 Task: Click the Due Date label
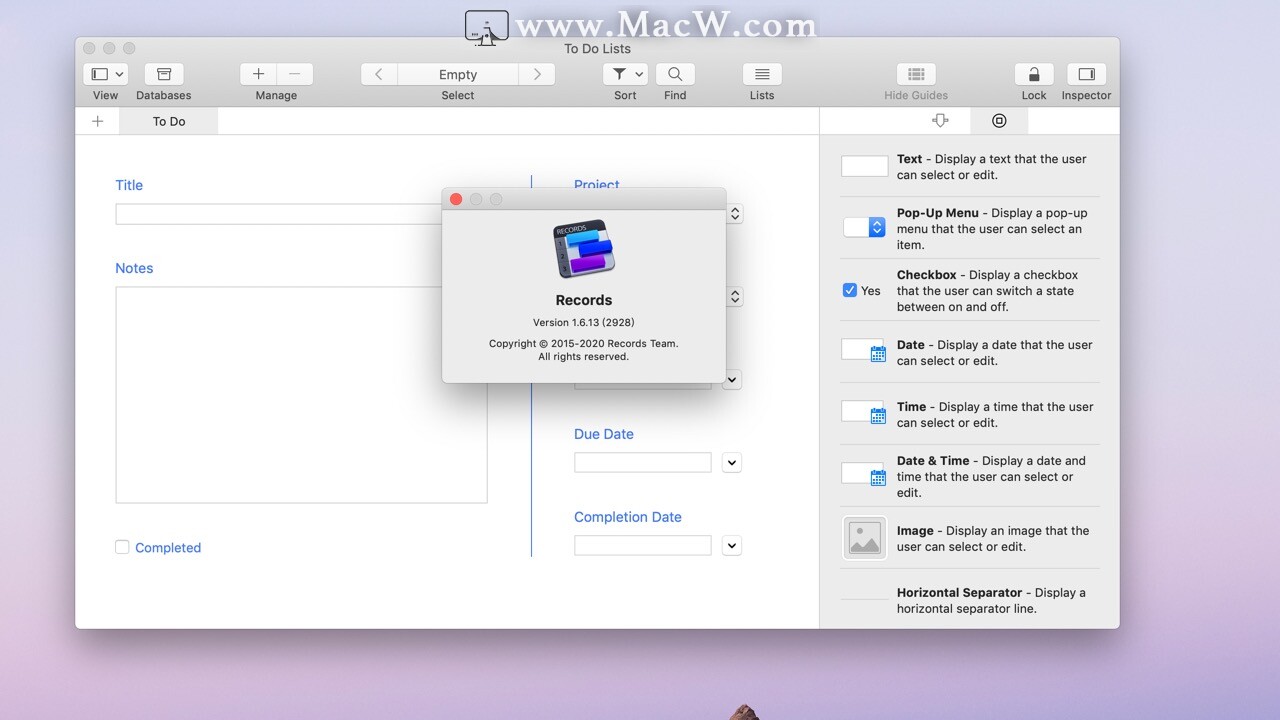coord(604,434)
